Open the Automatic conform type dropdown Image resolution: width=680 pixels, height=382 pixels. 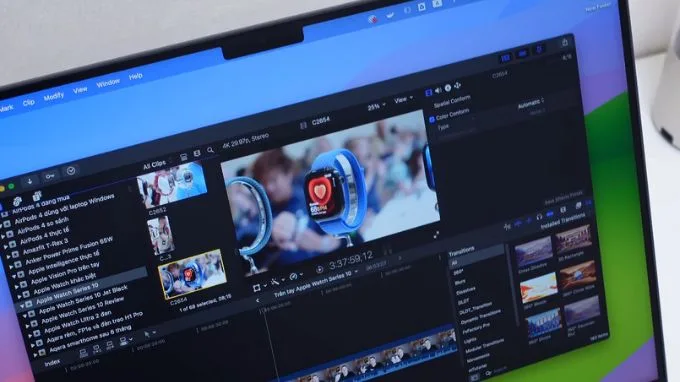click(531, 104)
